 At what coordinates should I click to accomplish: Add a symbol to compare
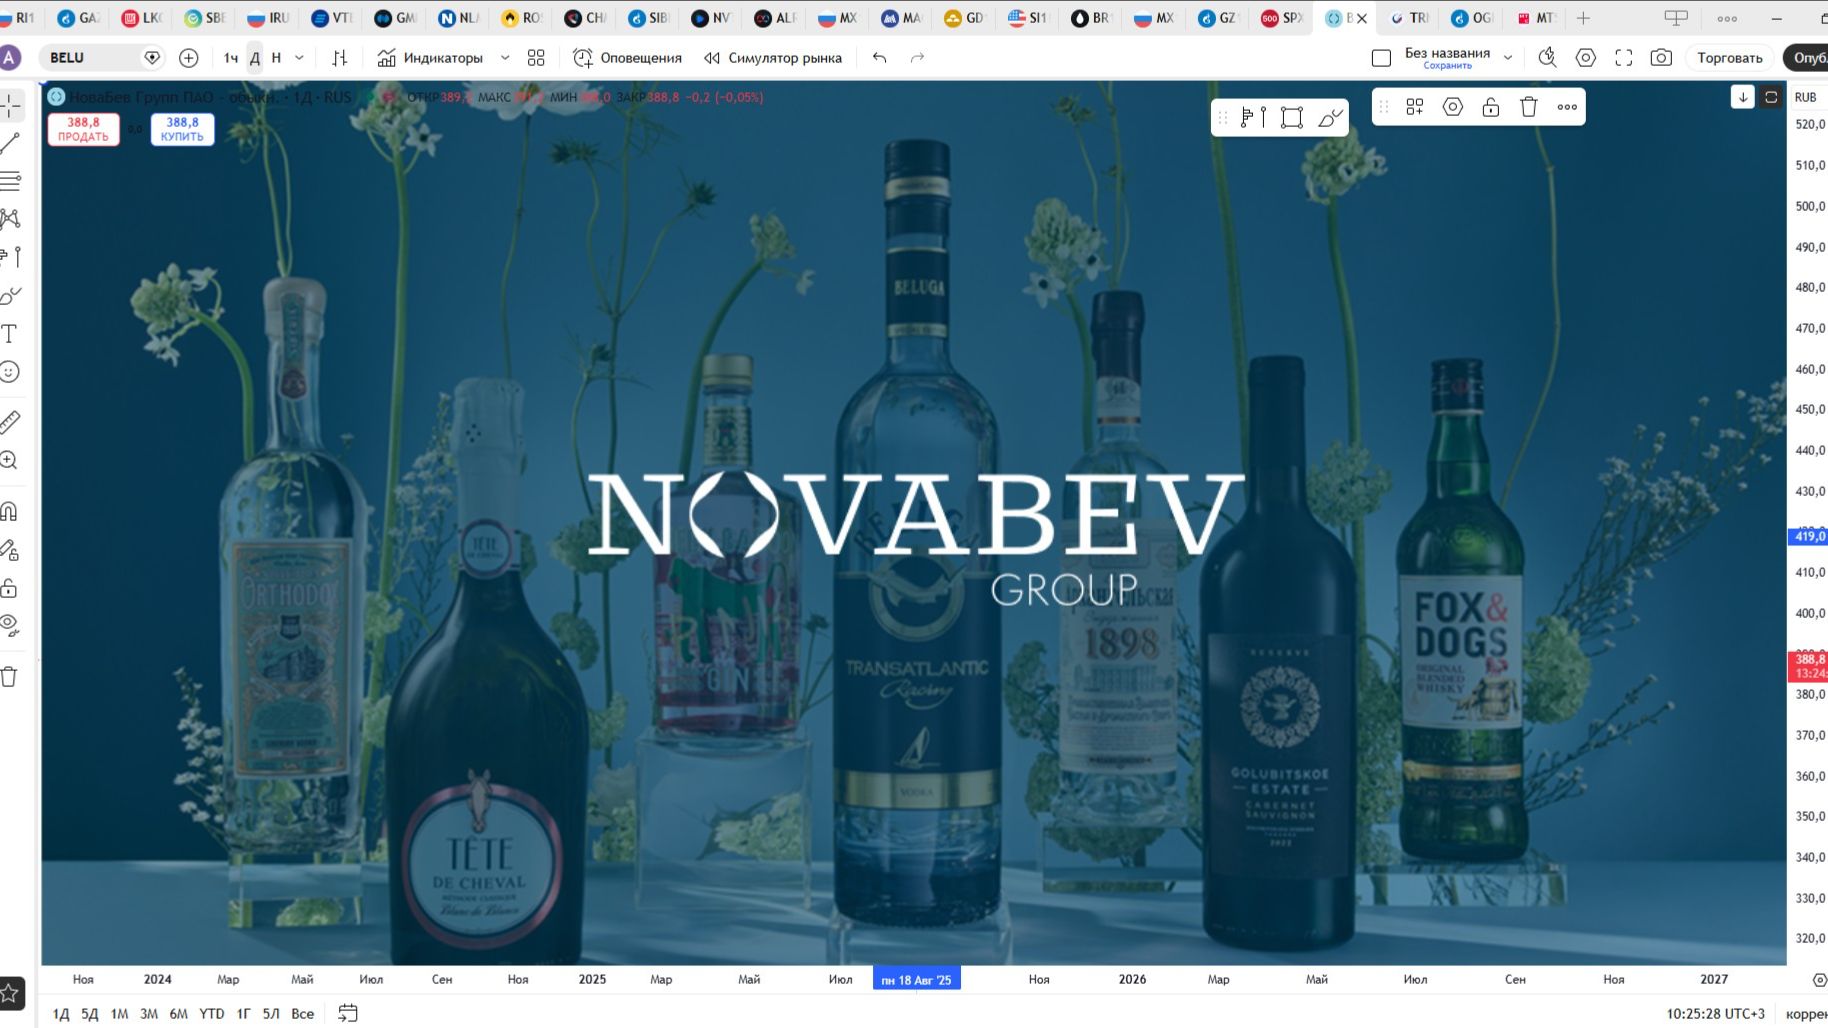(x=188, y=58)
